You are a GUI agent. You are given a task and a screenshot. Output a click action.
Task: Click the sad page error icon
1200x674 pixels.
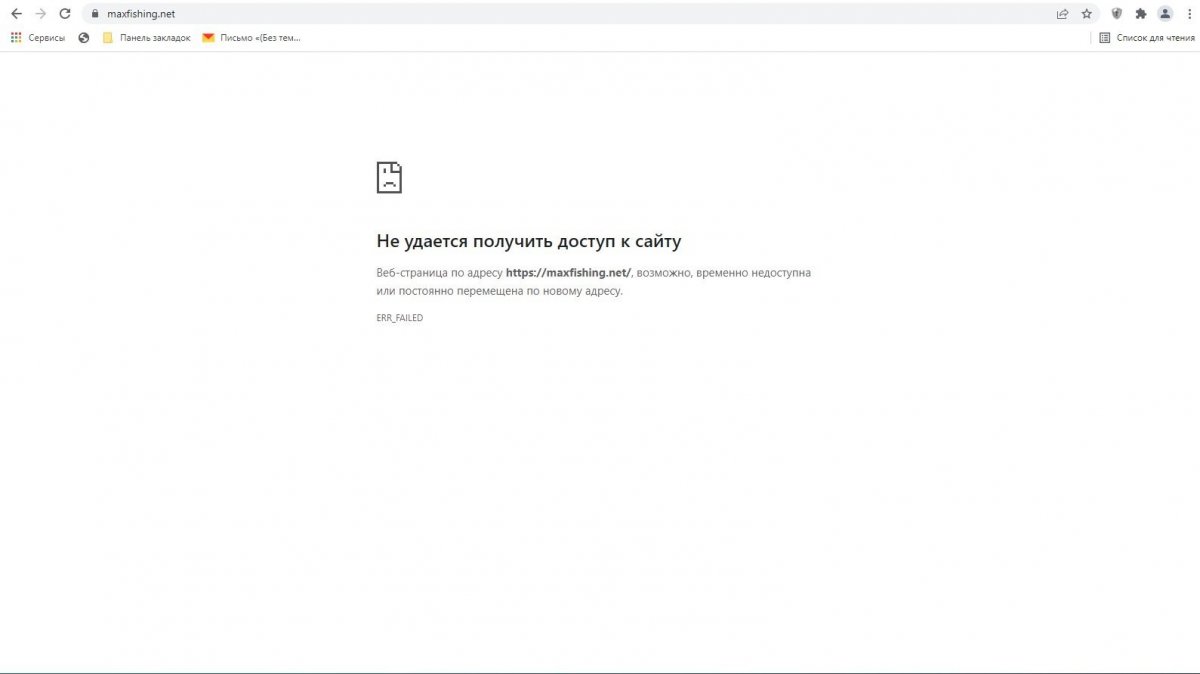pos(389,177)
